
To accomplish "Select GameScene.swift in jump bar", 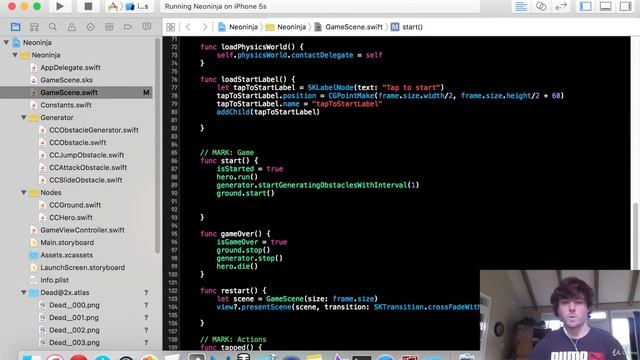I will 349,27.
